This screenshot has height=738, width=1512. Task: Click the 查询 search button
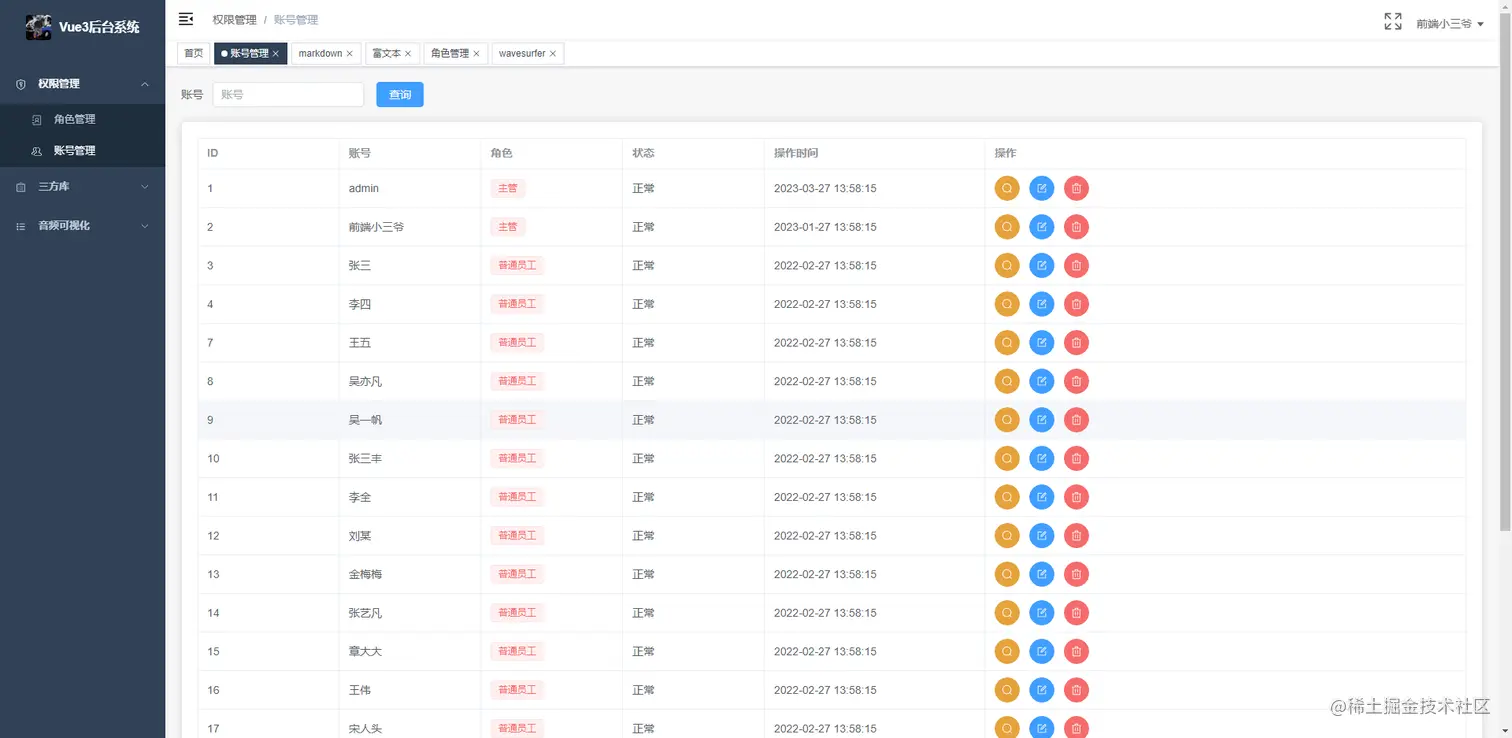[400, 94]
